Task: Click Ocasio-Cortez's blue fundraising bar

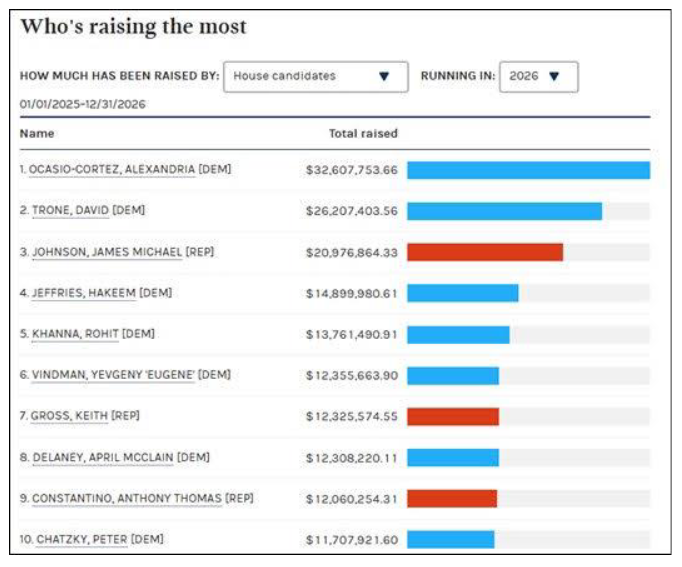Action: point(528,170)
